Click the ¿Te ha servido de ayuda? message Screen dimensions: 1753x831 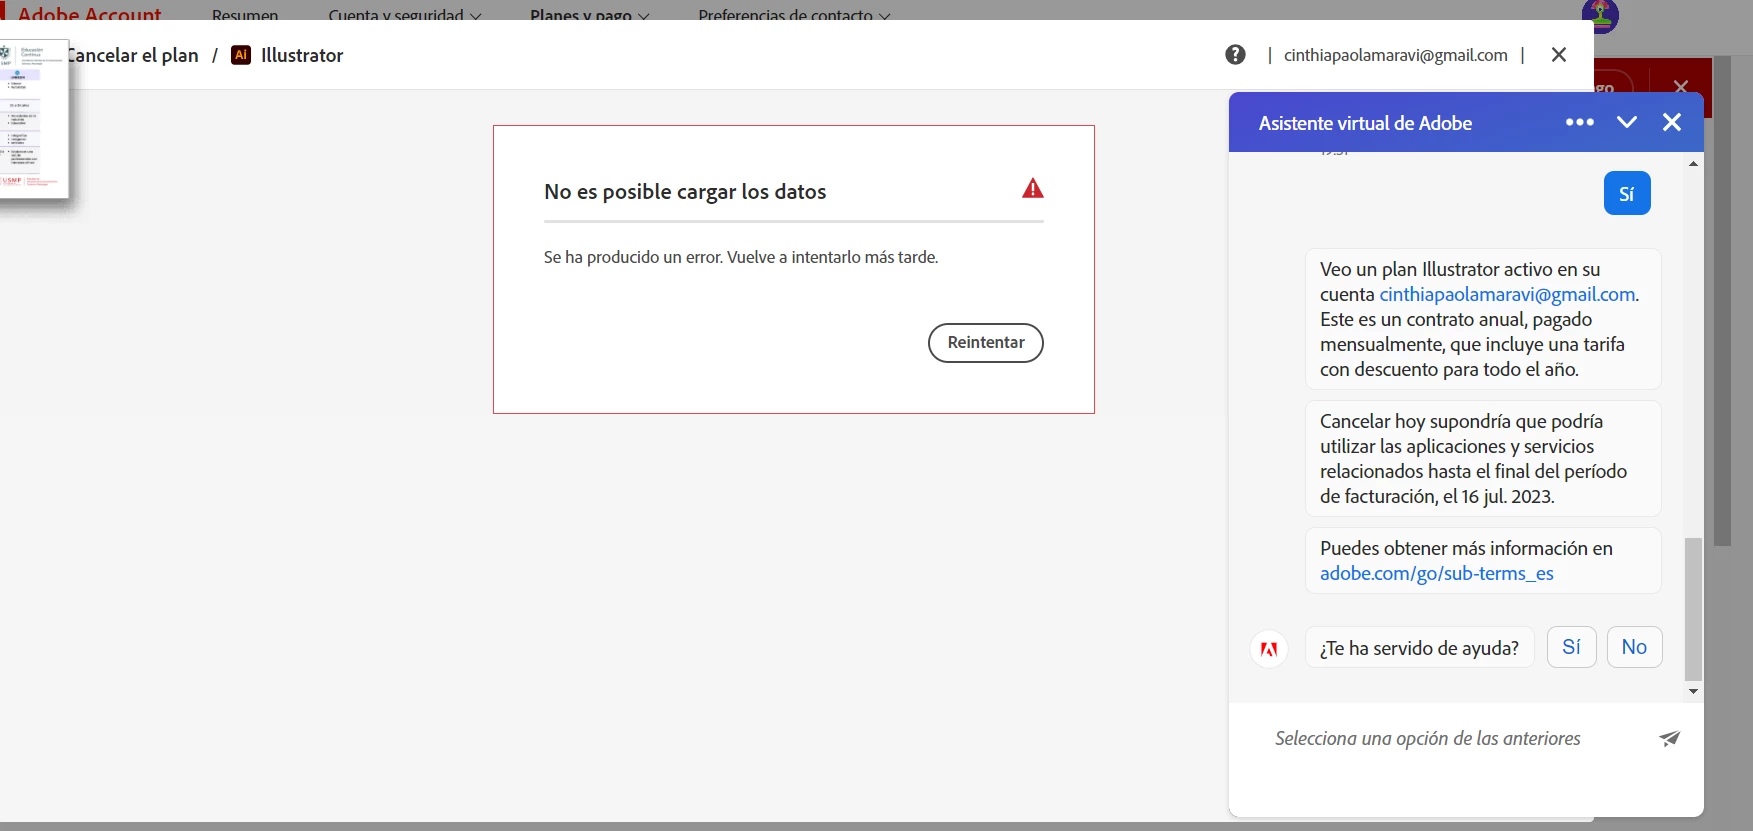point(1419,648)
